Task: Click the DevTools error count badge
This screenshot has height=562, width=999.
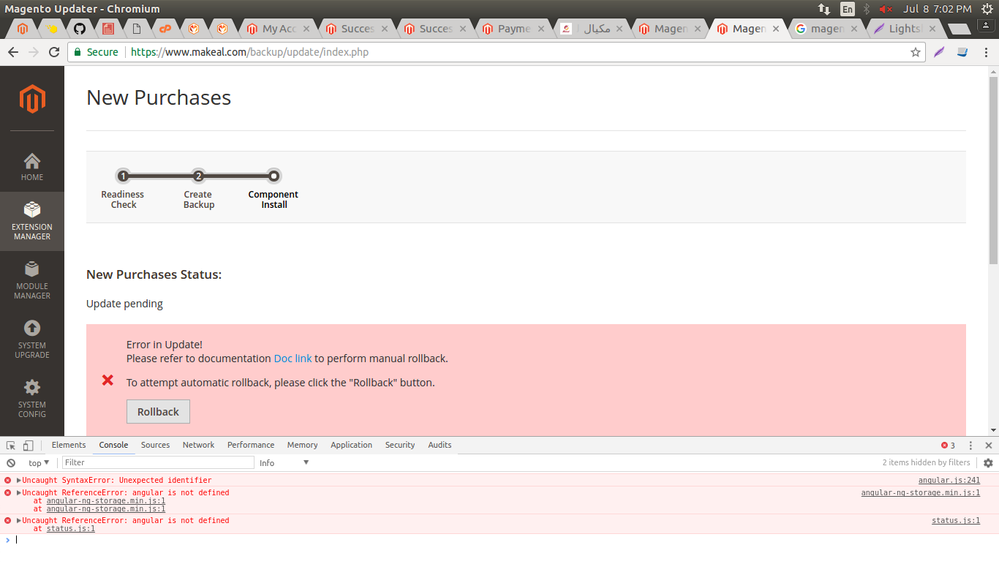Action: (948, 445)
